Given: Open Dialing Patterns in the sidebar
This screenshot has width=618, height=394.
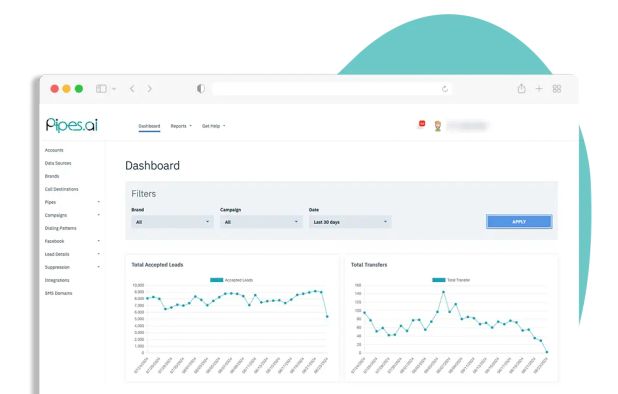Looking at the screenshot, I should tap(60, 228).
